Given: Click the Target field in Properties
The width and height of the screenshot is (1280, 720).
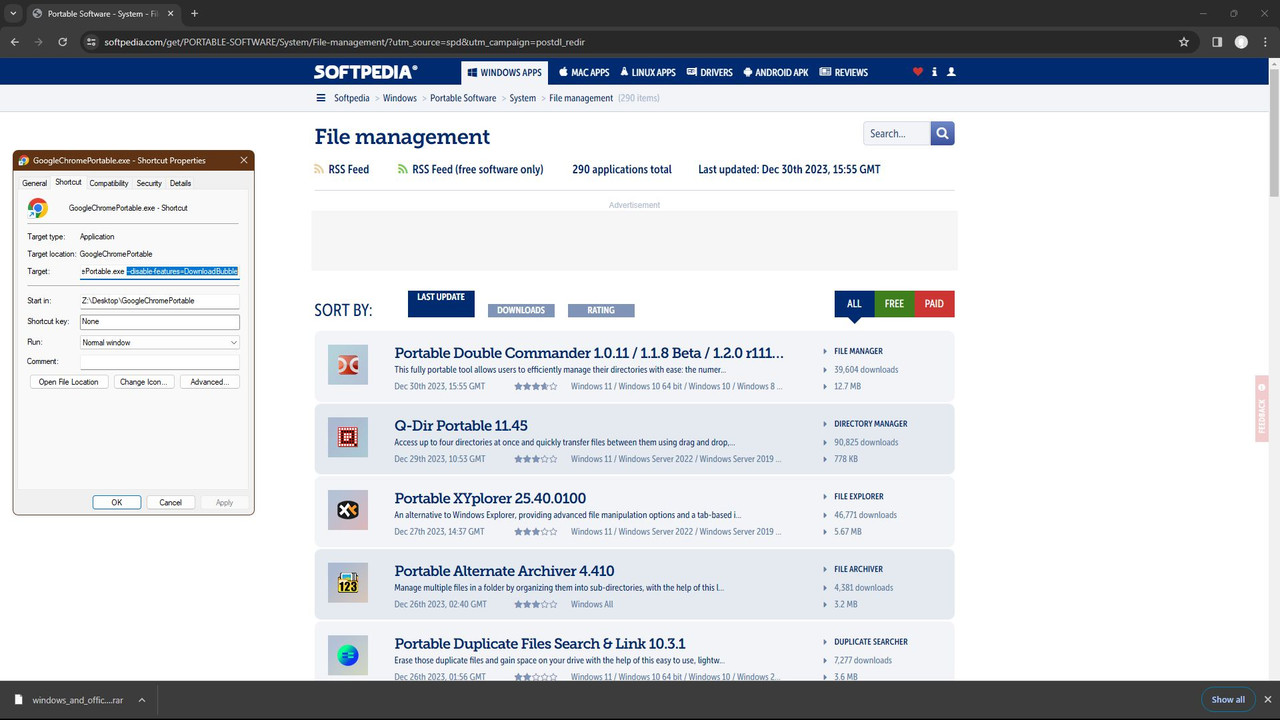Looking at the screenshot, I should point(160,271).
